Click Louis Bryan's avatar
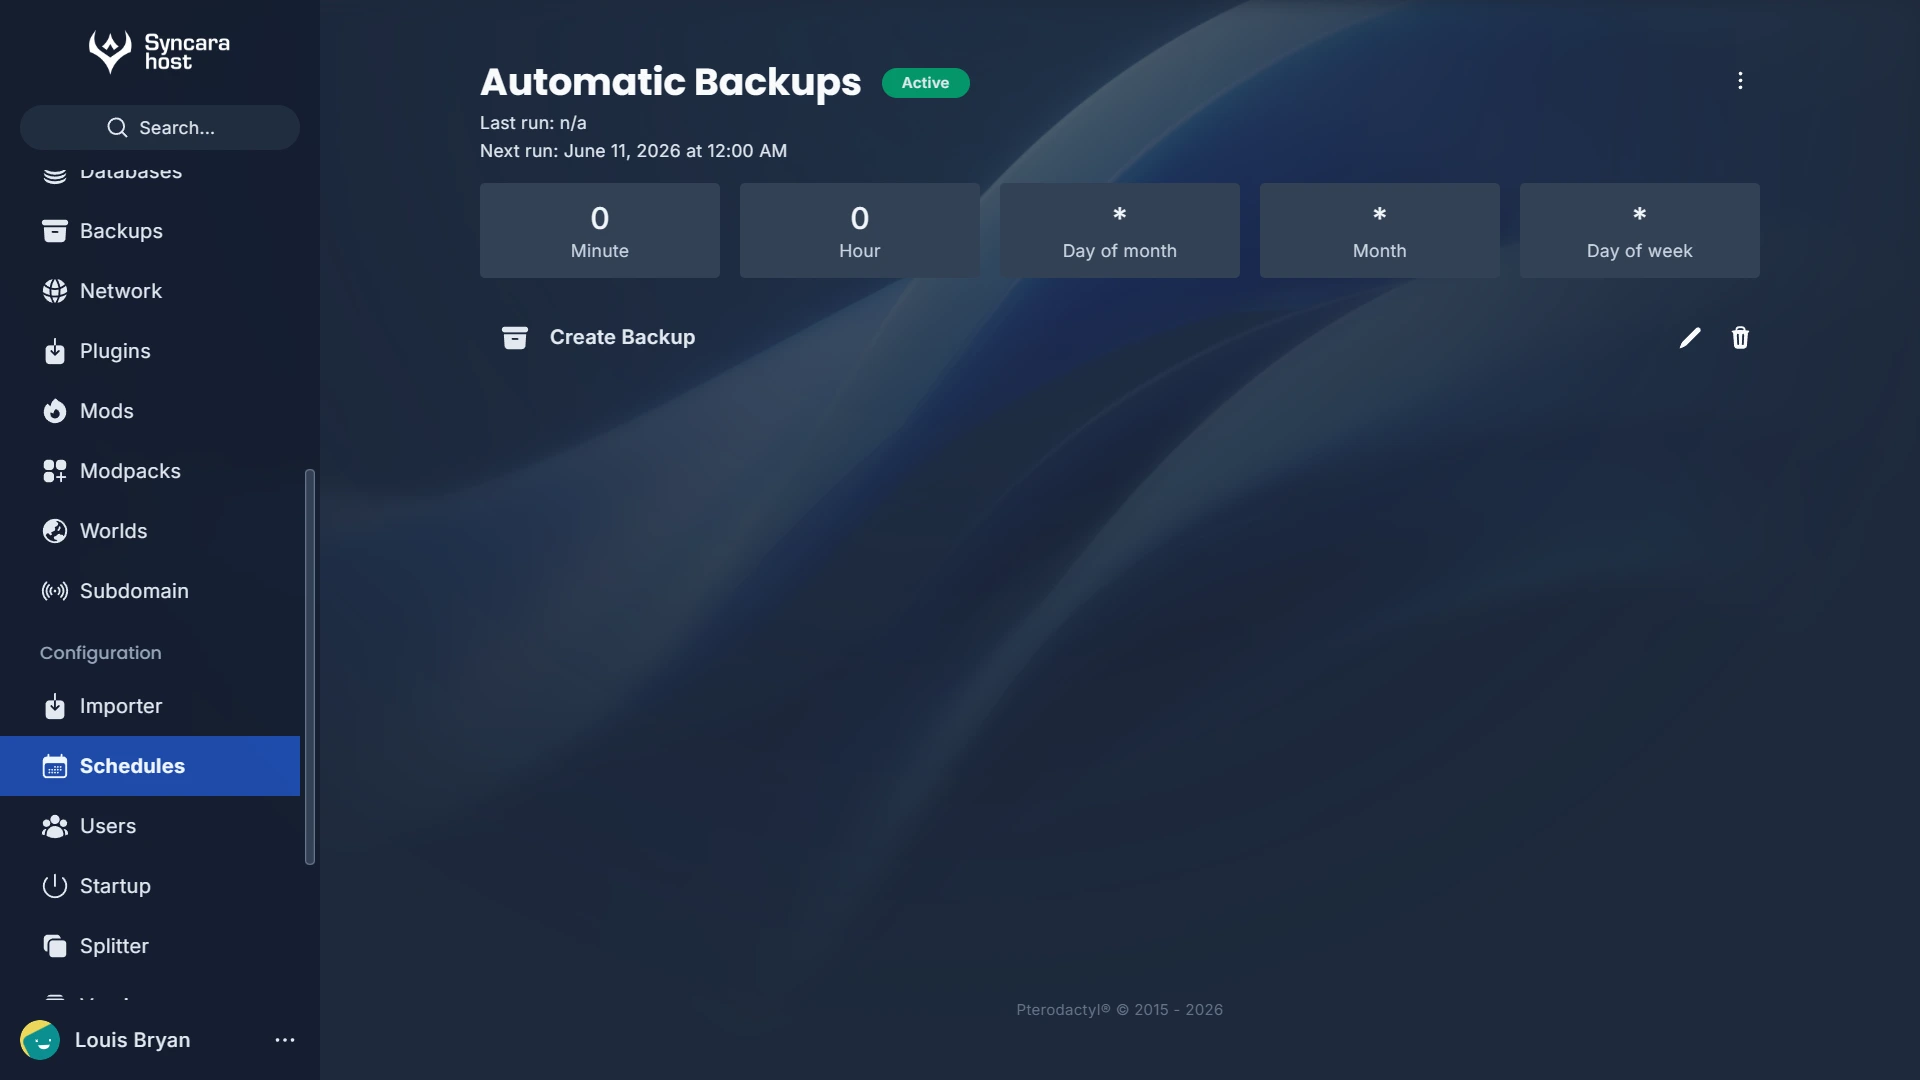This screenshot has width=1920, height=1080. pyautogui.click(x=40, y=1040)
